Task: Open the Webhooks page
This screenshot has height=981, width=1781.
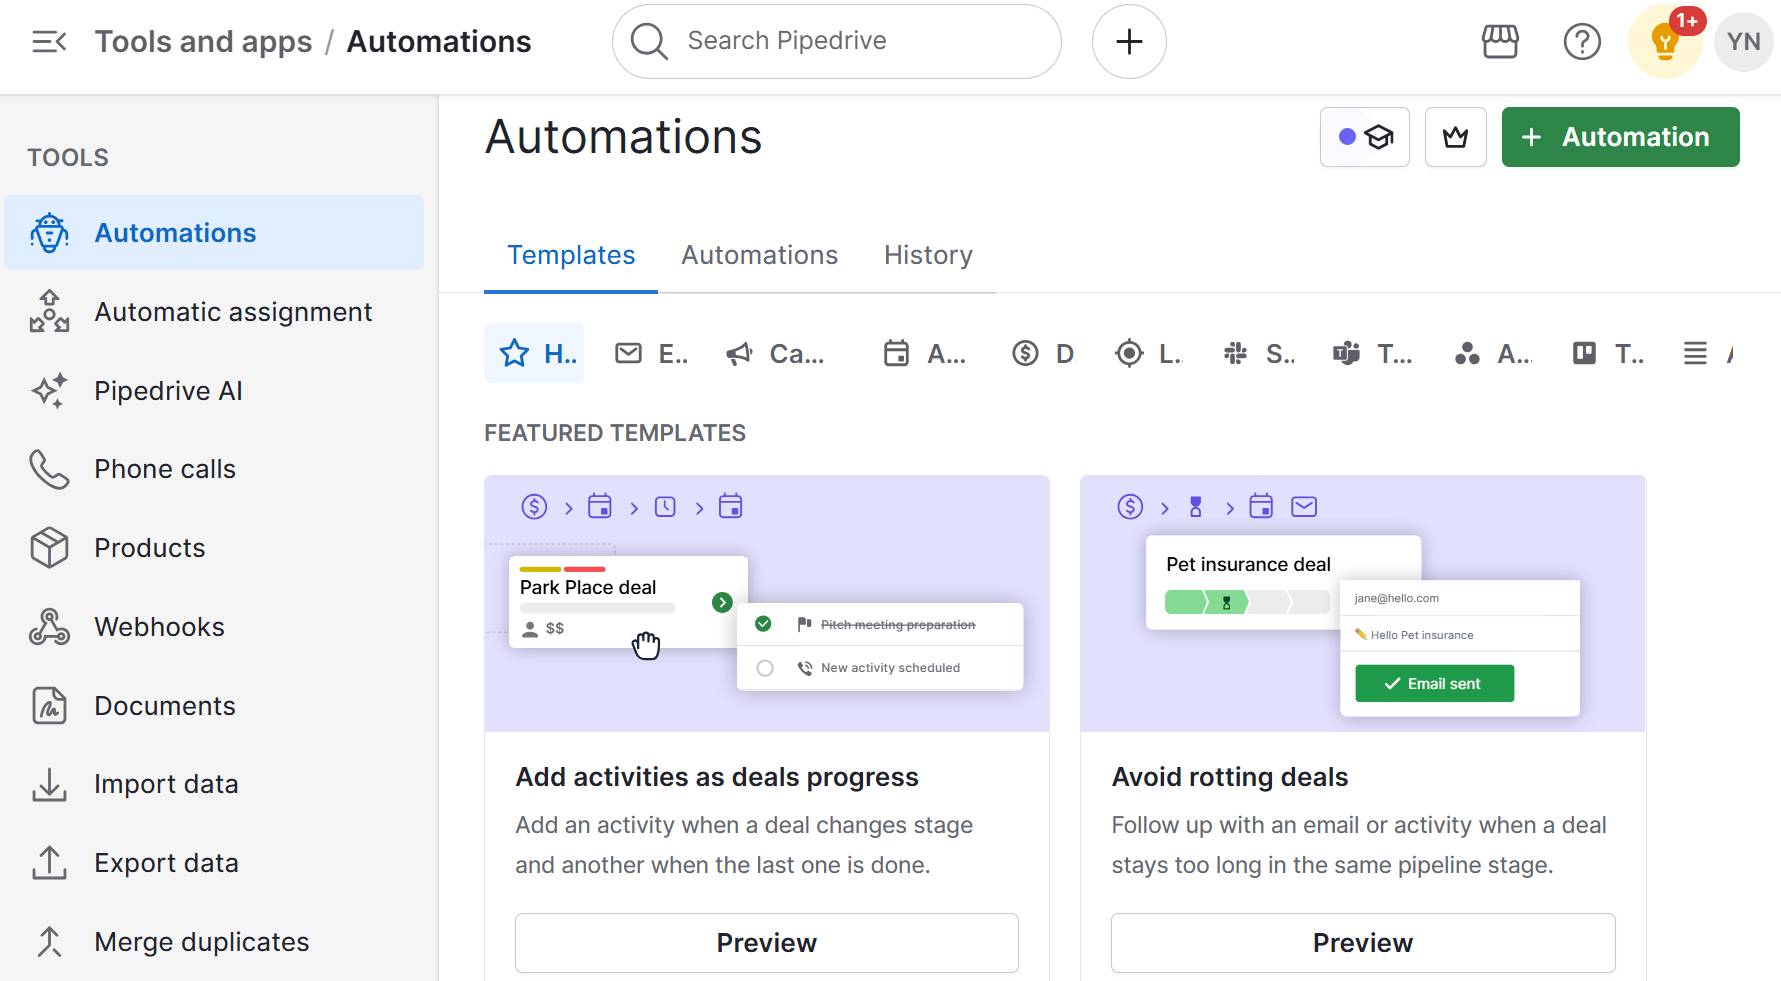Action: click(214, 627)
